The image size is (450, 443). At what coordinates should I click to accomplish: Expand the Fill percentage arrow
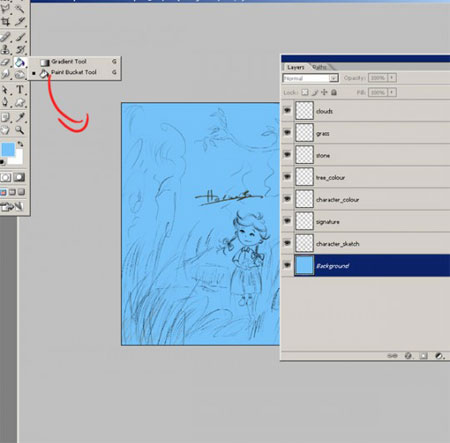[x=392, y=92]
